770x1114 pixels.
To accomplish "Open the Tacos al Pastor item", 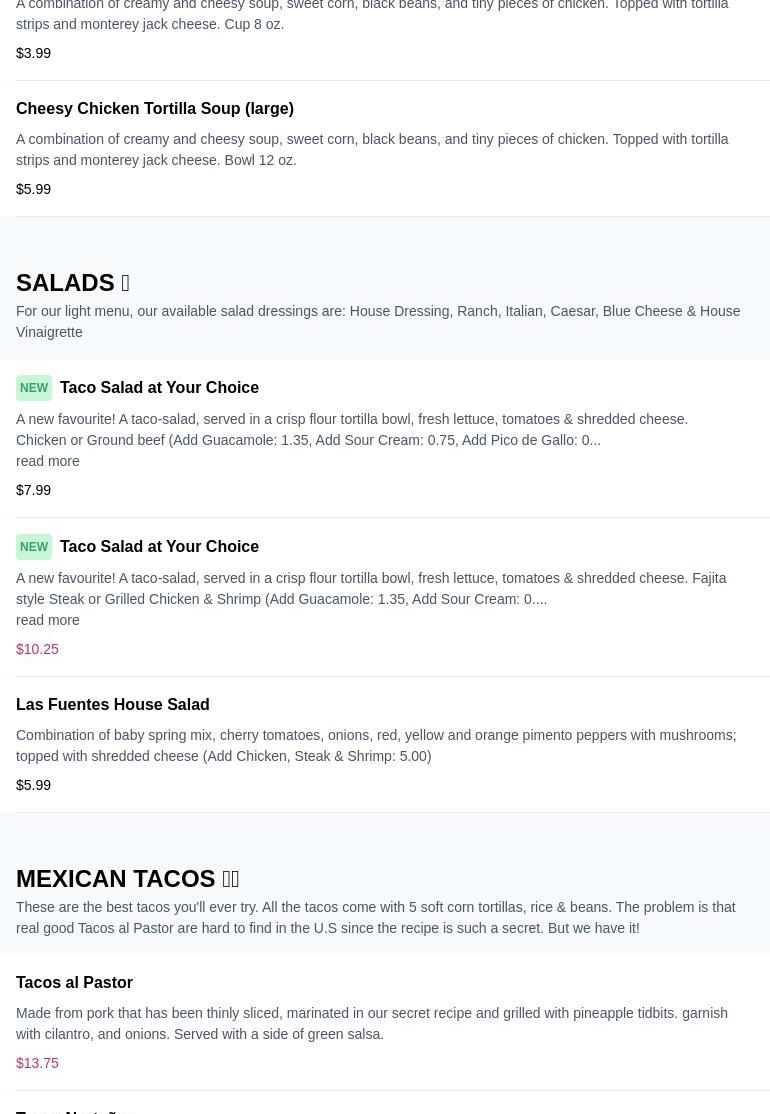I will 74,982.
